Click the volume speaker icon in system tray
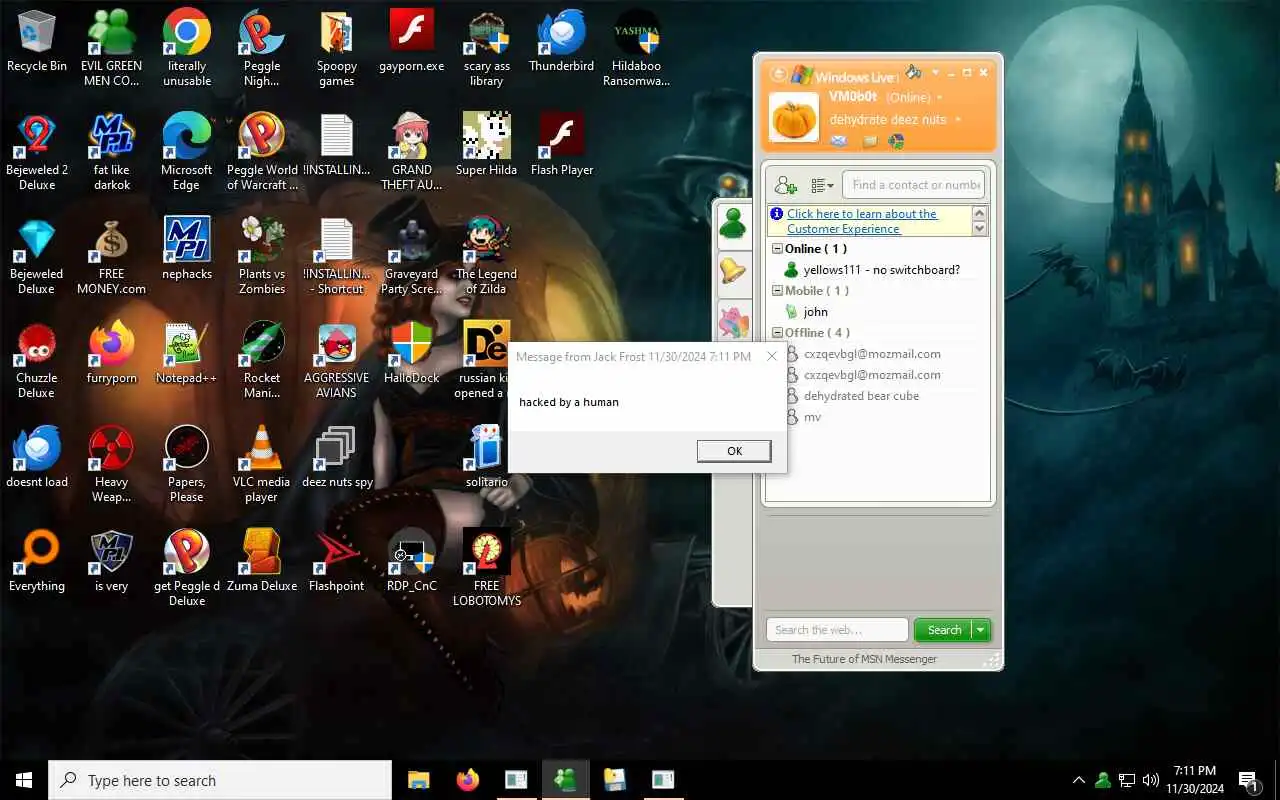 [x=1150, y=780]
